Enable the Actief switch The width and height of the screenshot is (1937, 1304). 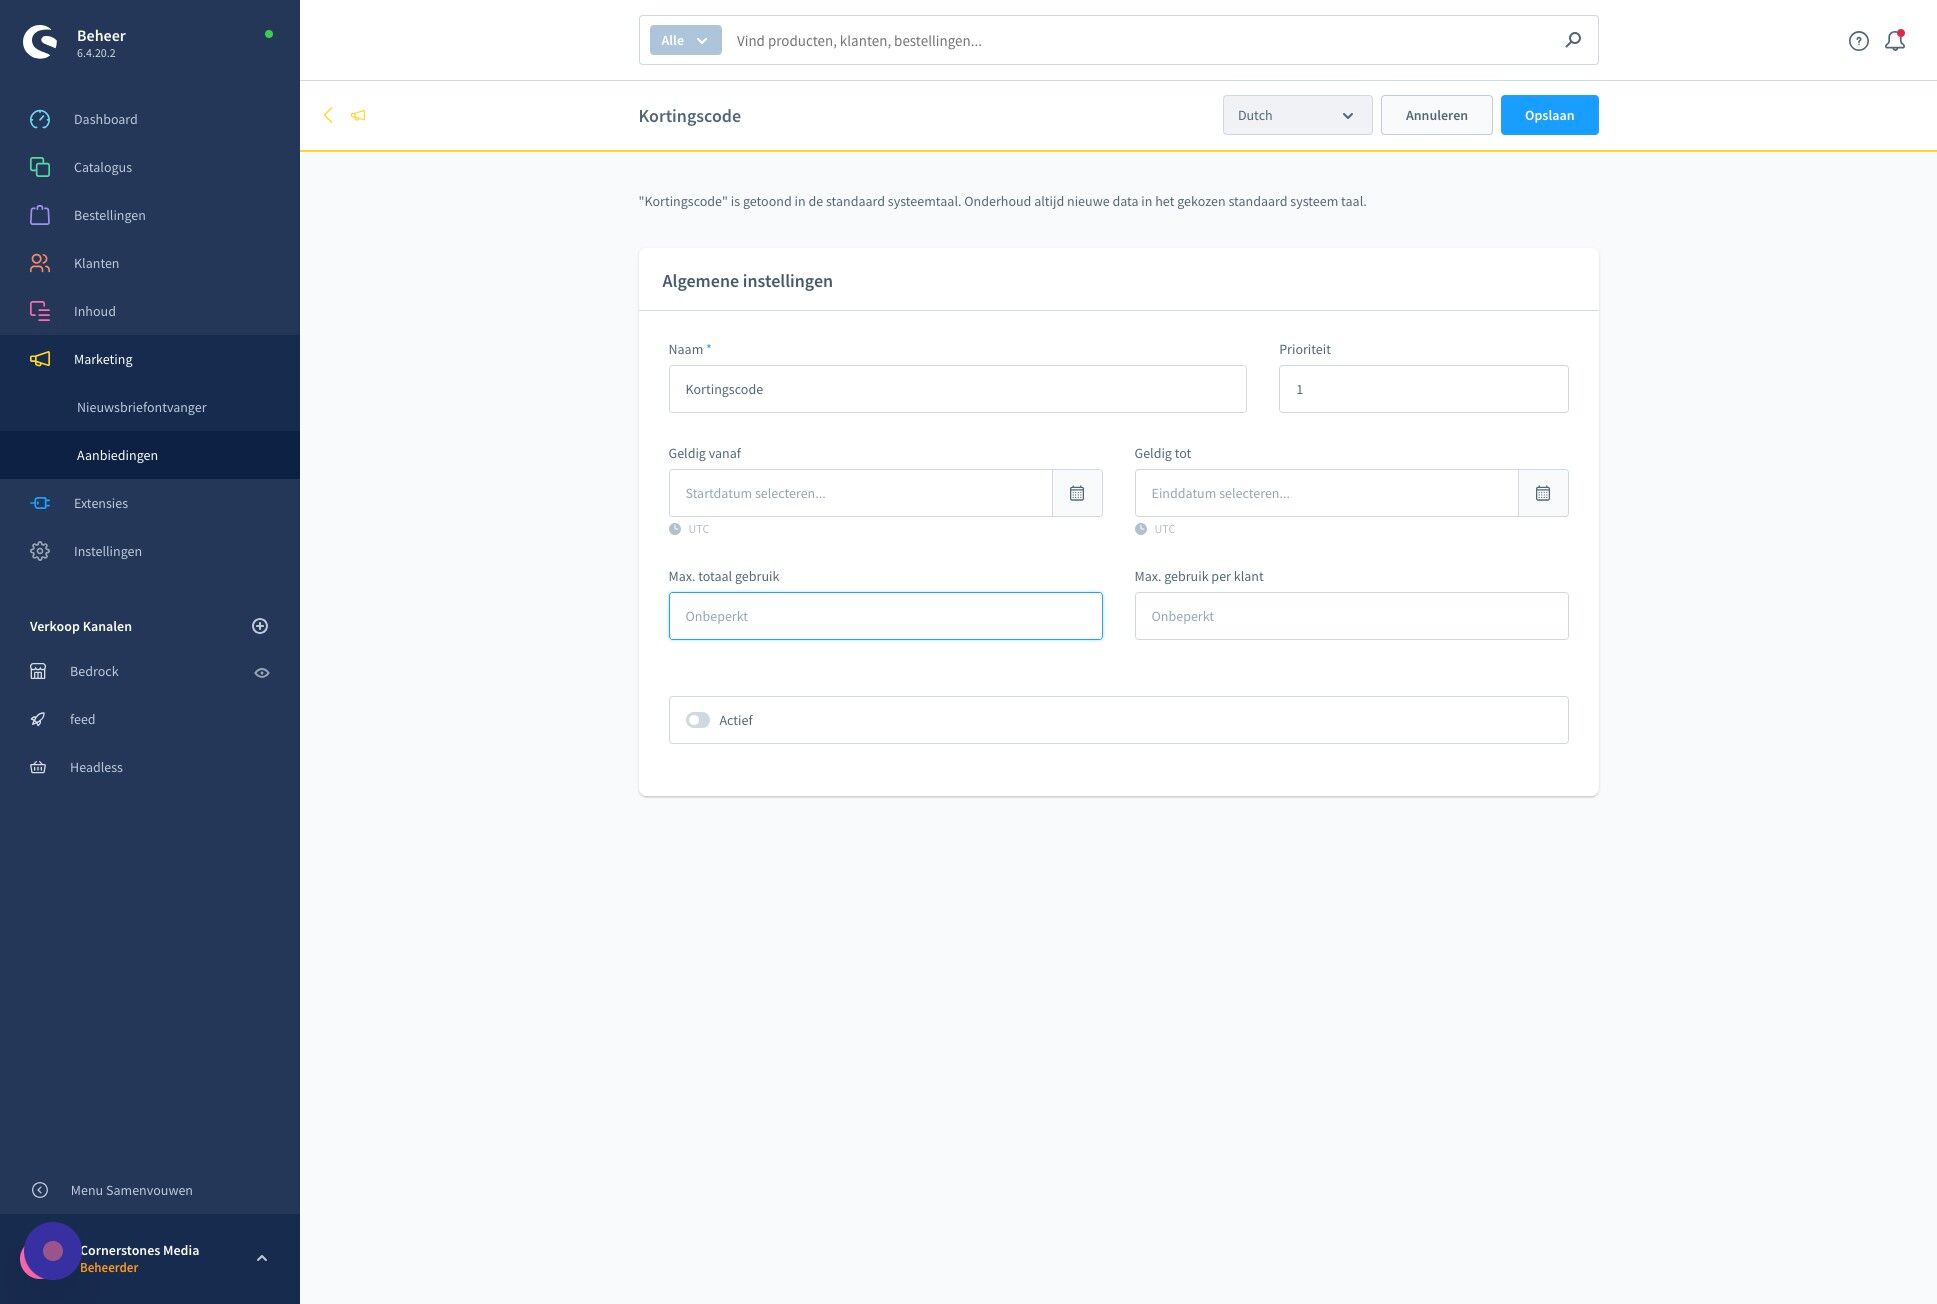tap(698, 720)
